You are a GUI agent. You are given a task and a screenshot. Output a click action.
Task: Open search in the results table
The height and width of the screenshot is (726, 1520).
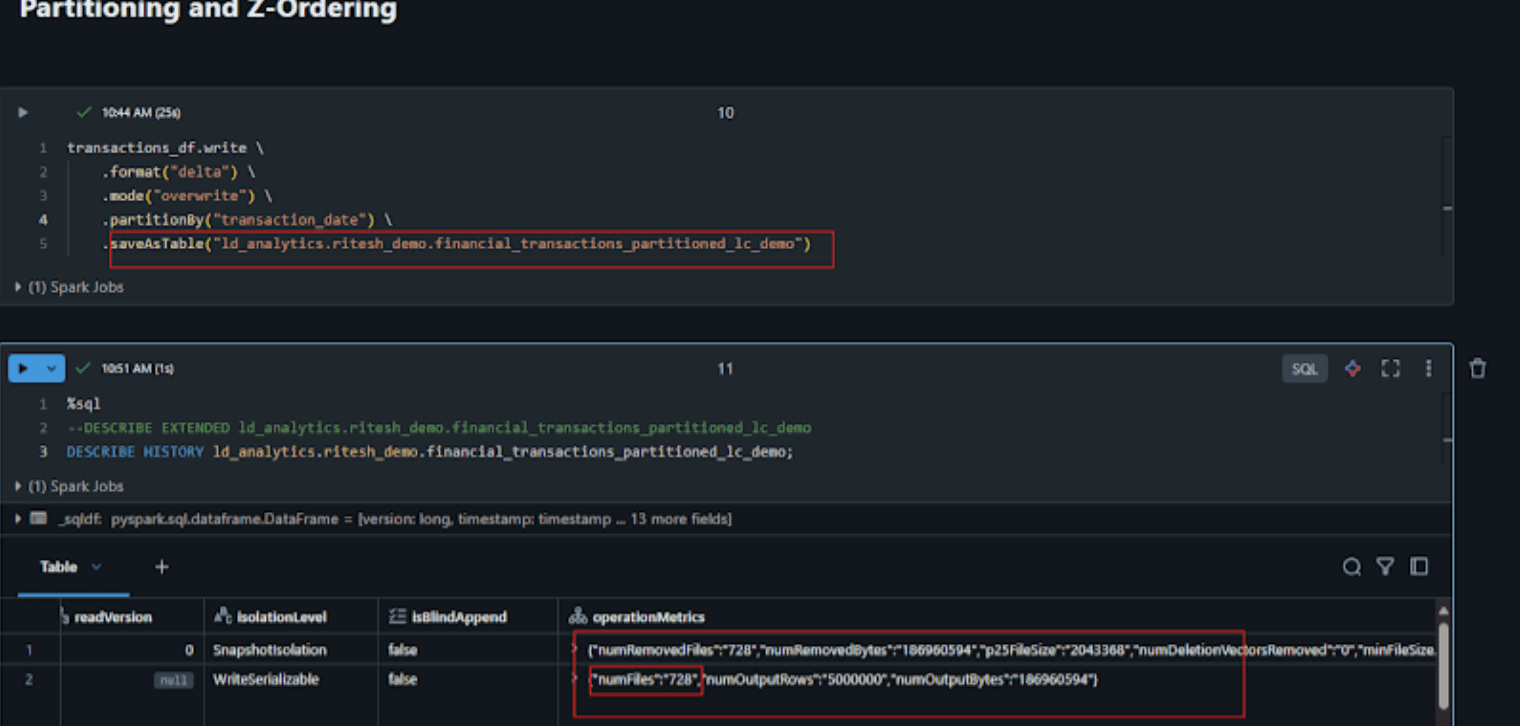point(1352,566)
